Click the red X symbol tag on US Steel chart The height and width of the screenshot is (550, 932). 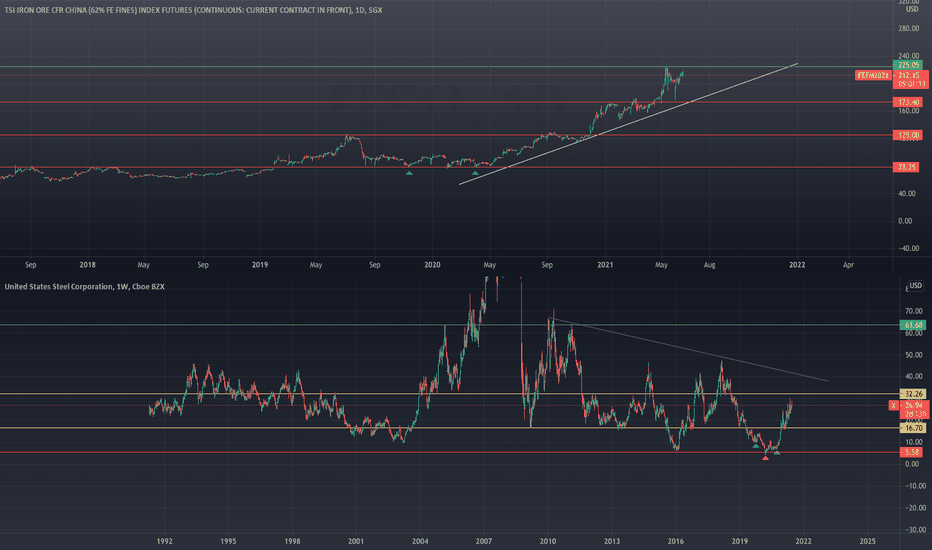click(x=893, y=406)
